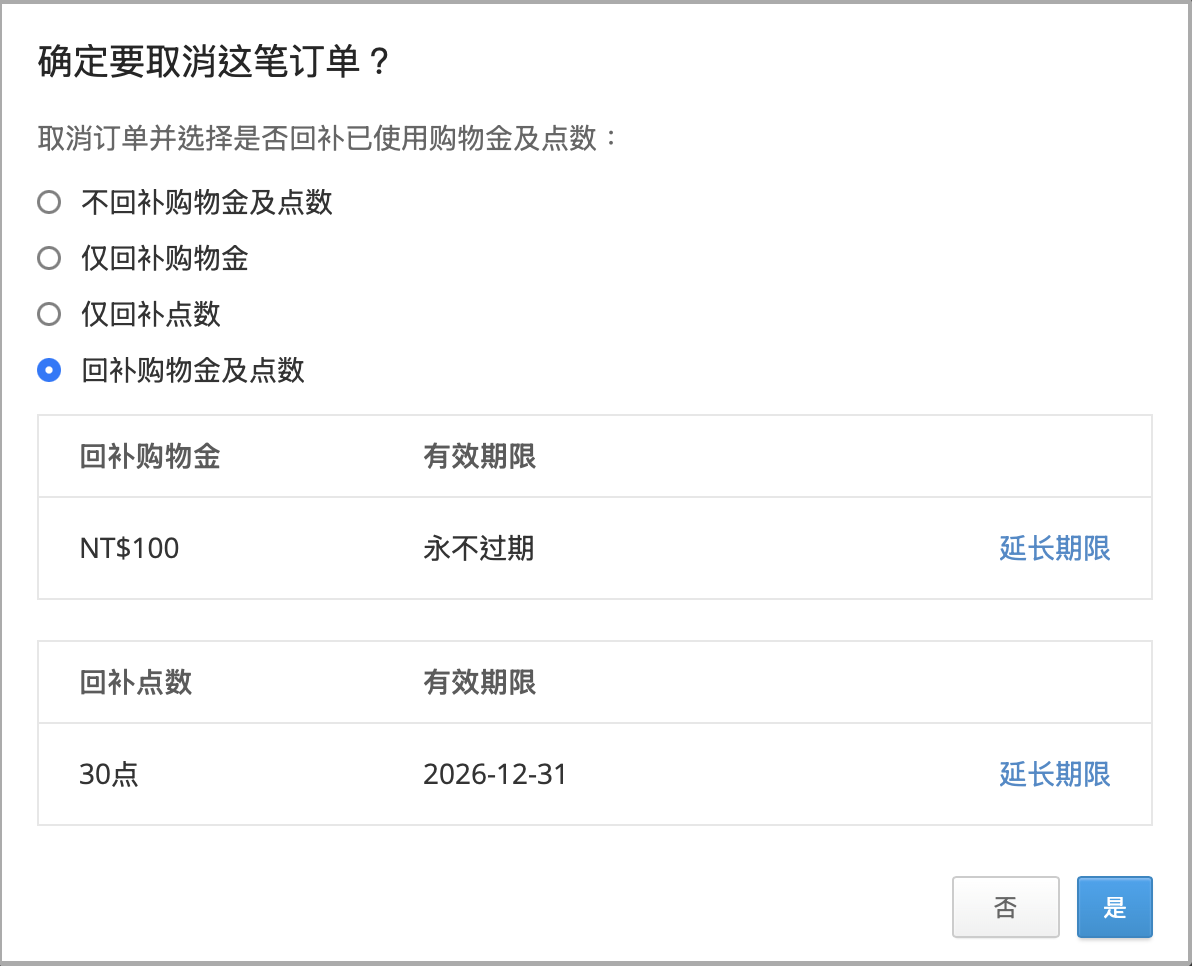Choose the 仅回补购物金 radio button

(x=49, y=258)
